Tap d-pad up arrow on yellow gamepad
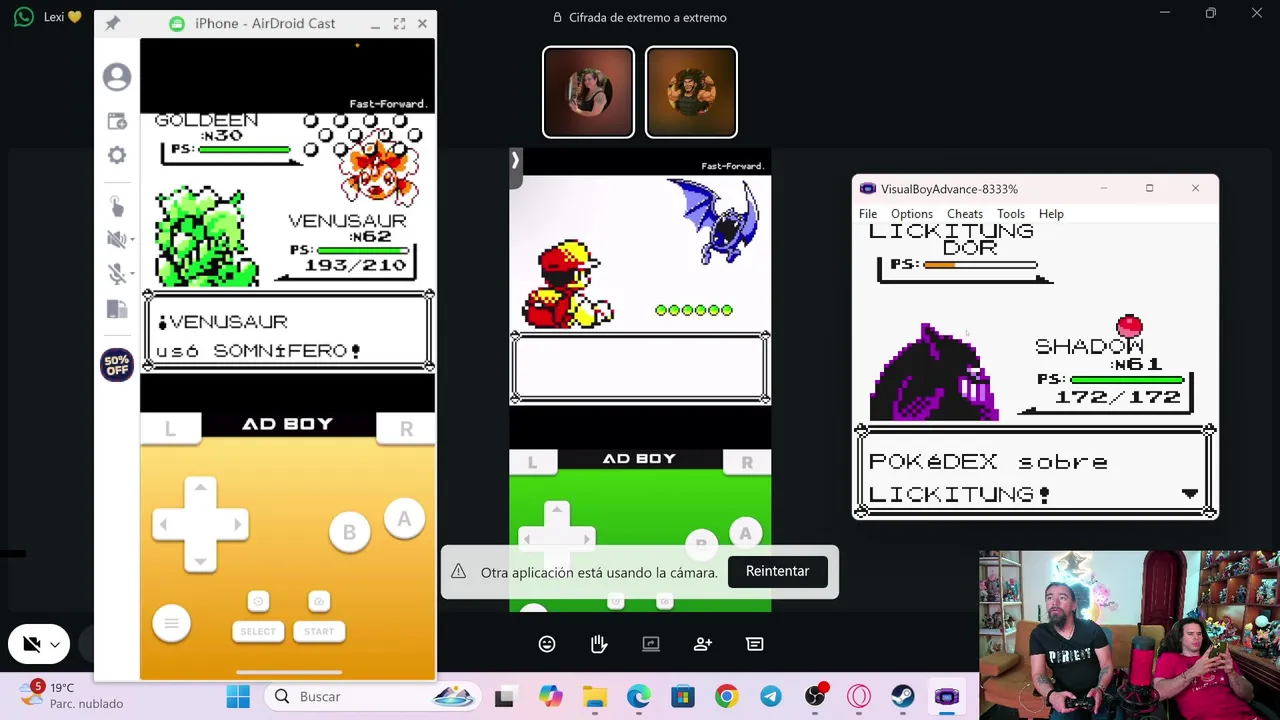Viewport: 1280px width, 720px height. click(x=200, y=488)
